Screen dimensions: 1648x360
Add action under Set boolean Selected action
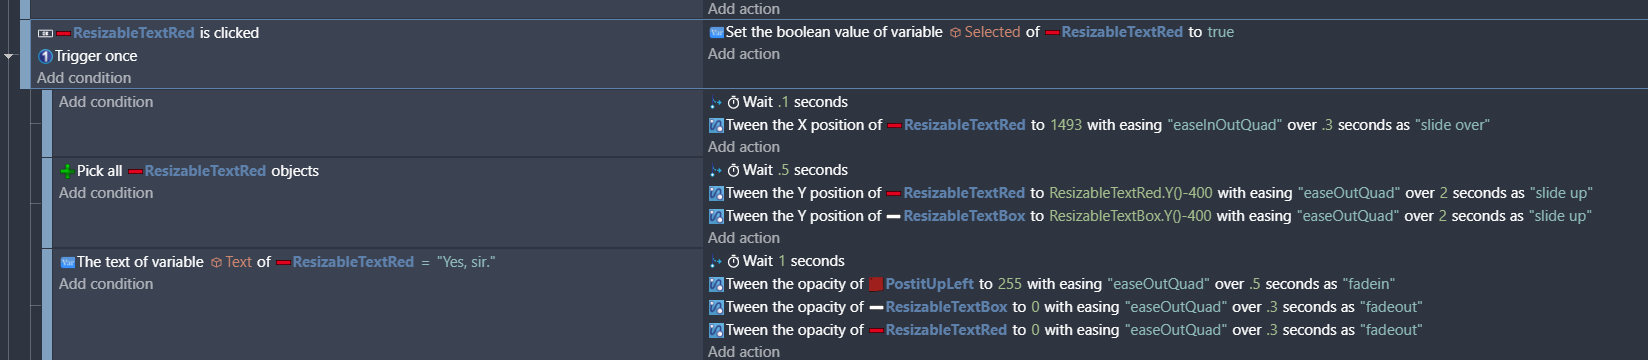click(x=744, y=54)
